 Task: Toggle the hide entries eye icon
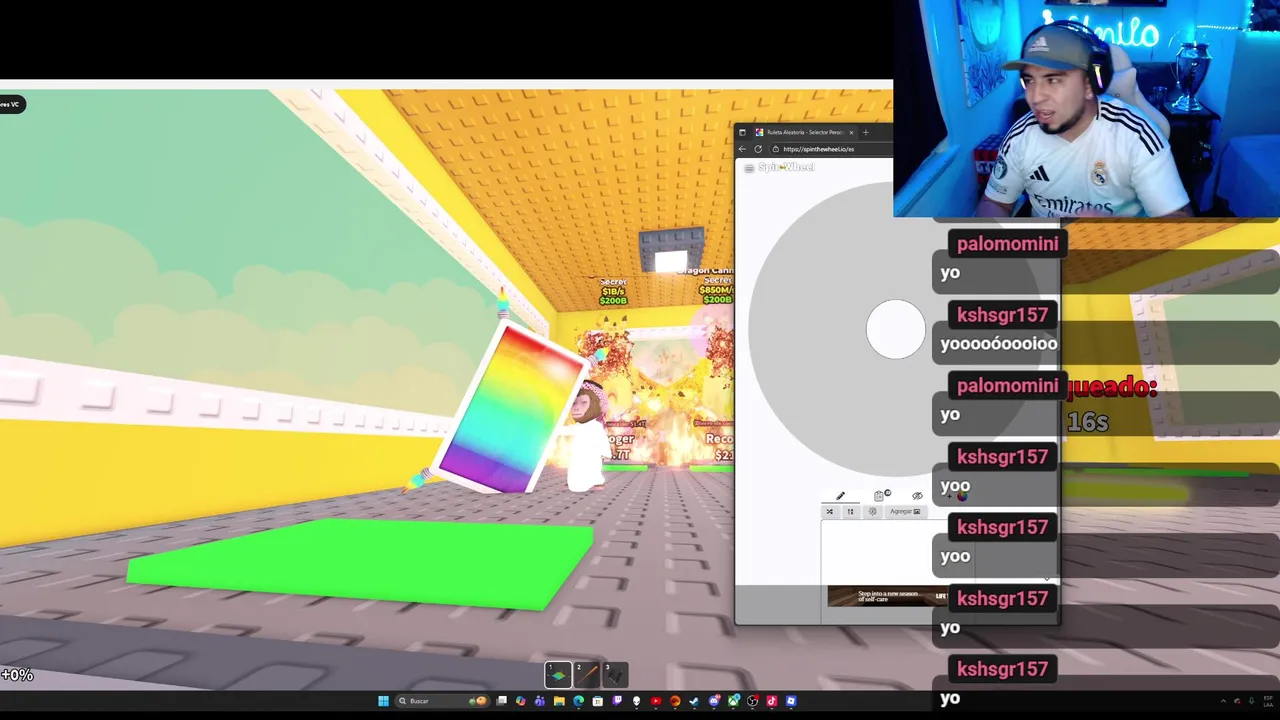coord(918,496)
